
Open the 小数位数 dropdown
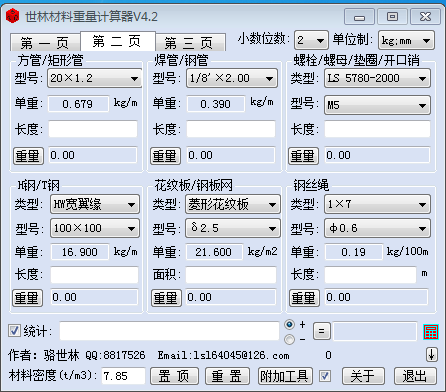[311, 41]
